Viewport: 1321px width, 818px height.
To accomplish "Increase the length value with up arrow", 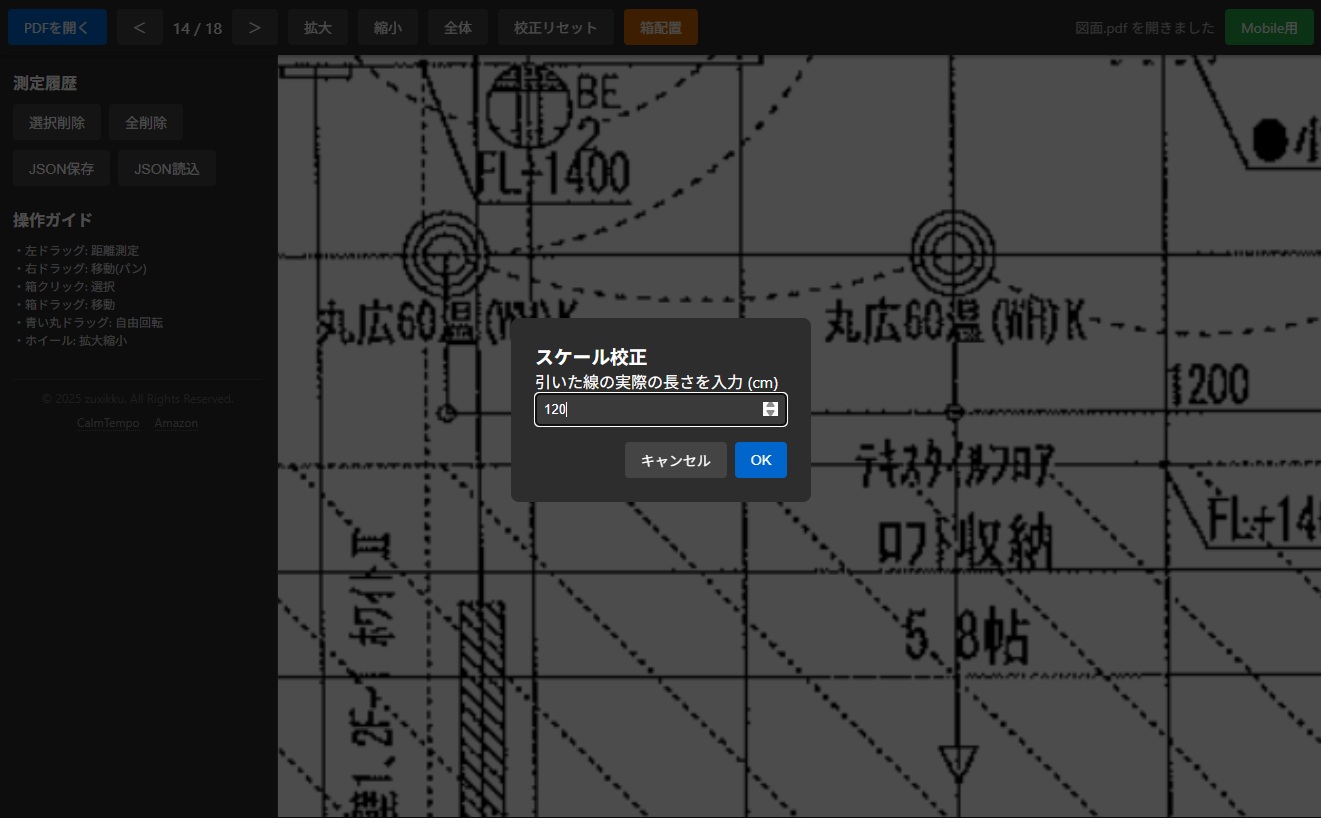I will point(770,405).
